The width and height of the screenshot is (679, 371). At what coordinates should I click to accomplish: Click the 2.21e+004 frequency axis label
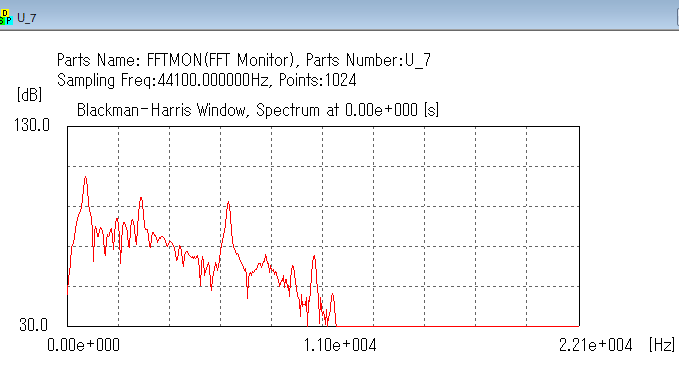click(595, 345)
